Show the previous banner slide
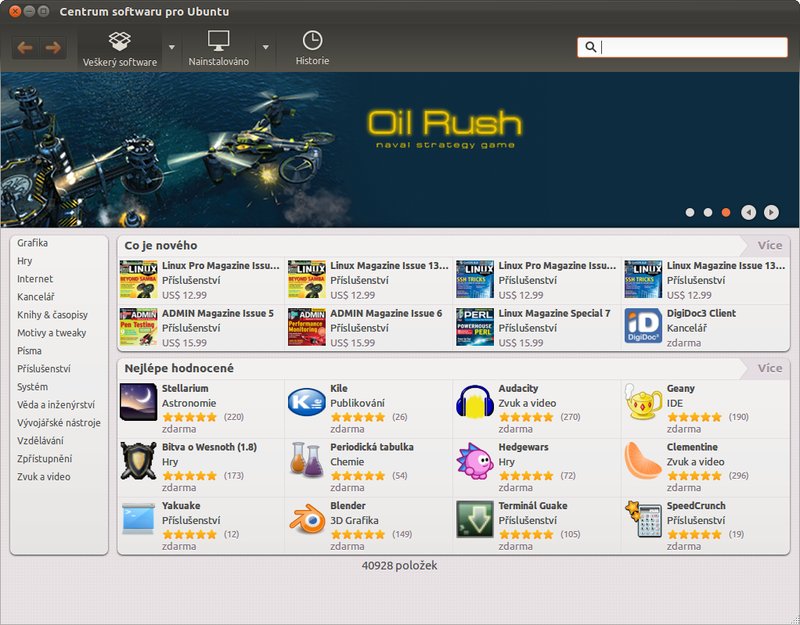 (748, 212)
